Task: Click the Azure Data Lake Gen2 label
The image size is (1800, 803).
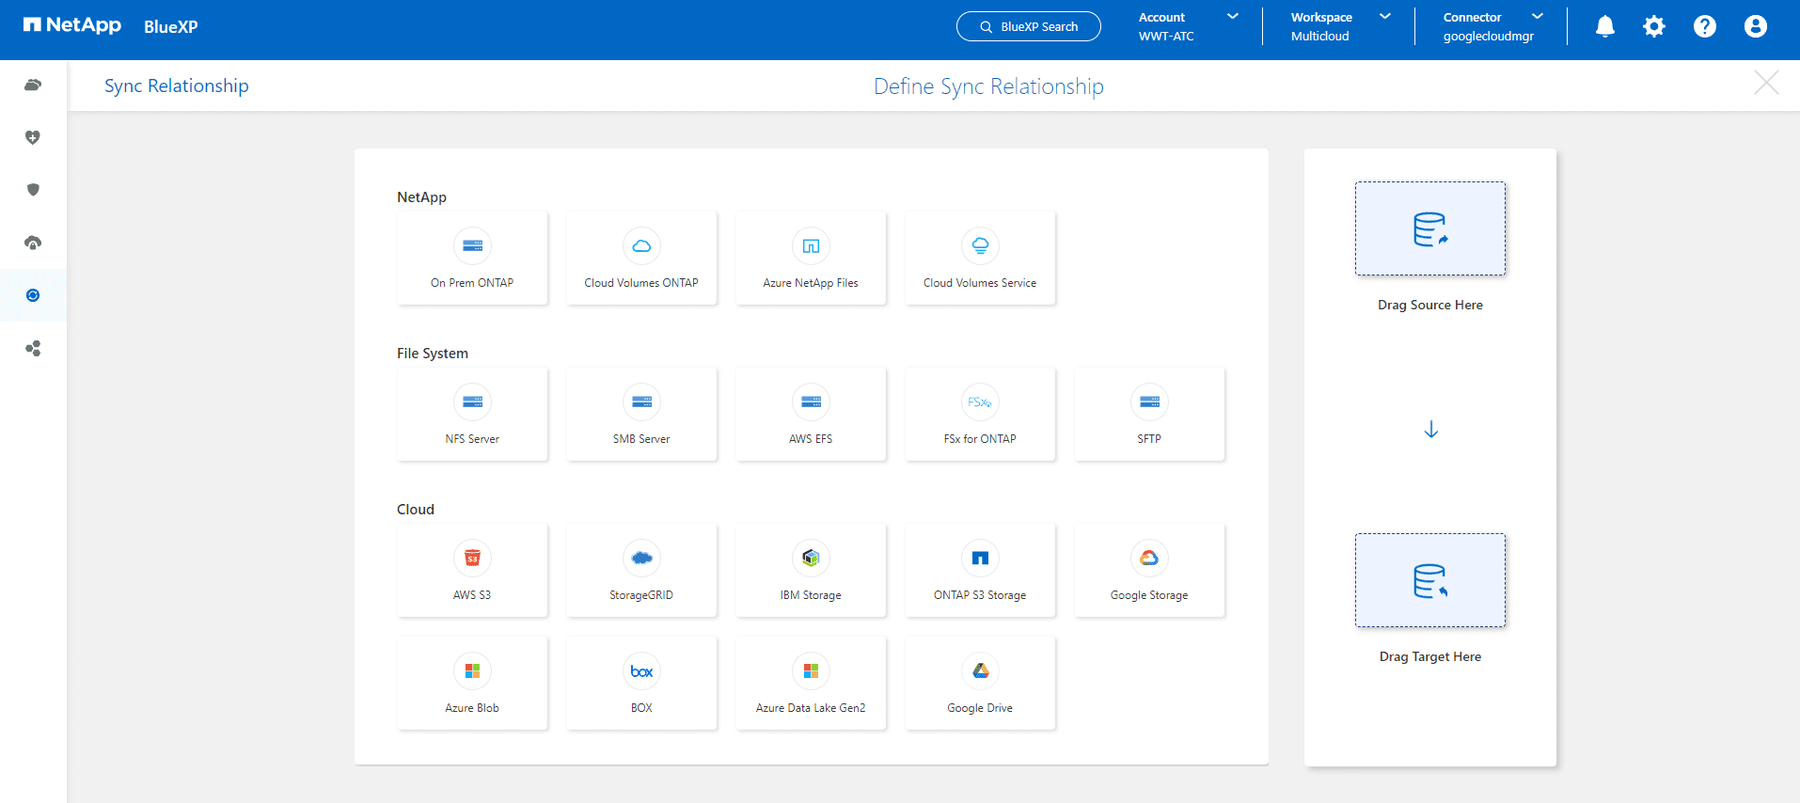Action: pyautogui.click(x=811, y=708)
